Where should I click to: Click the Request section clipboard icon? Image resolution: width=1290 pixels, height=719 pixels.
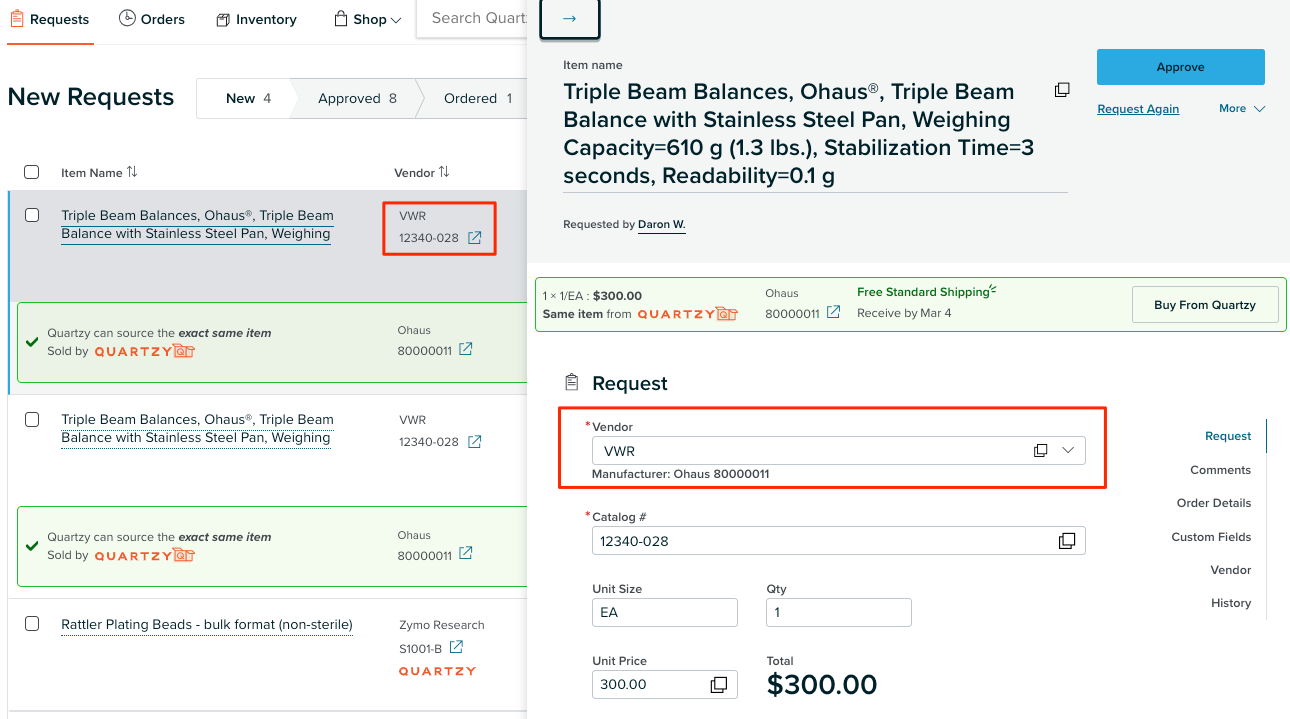572,383
